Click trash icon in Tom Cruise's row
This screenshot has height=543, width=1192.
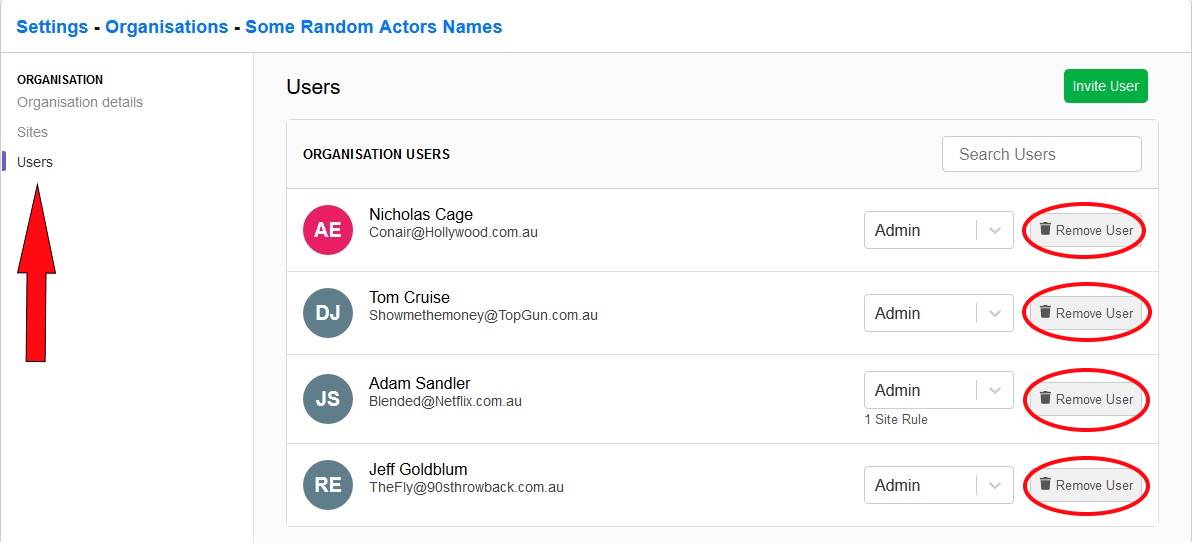point(1045,312)
